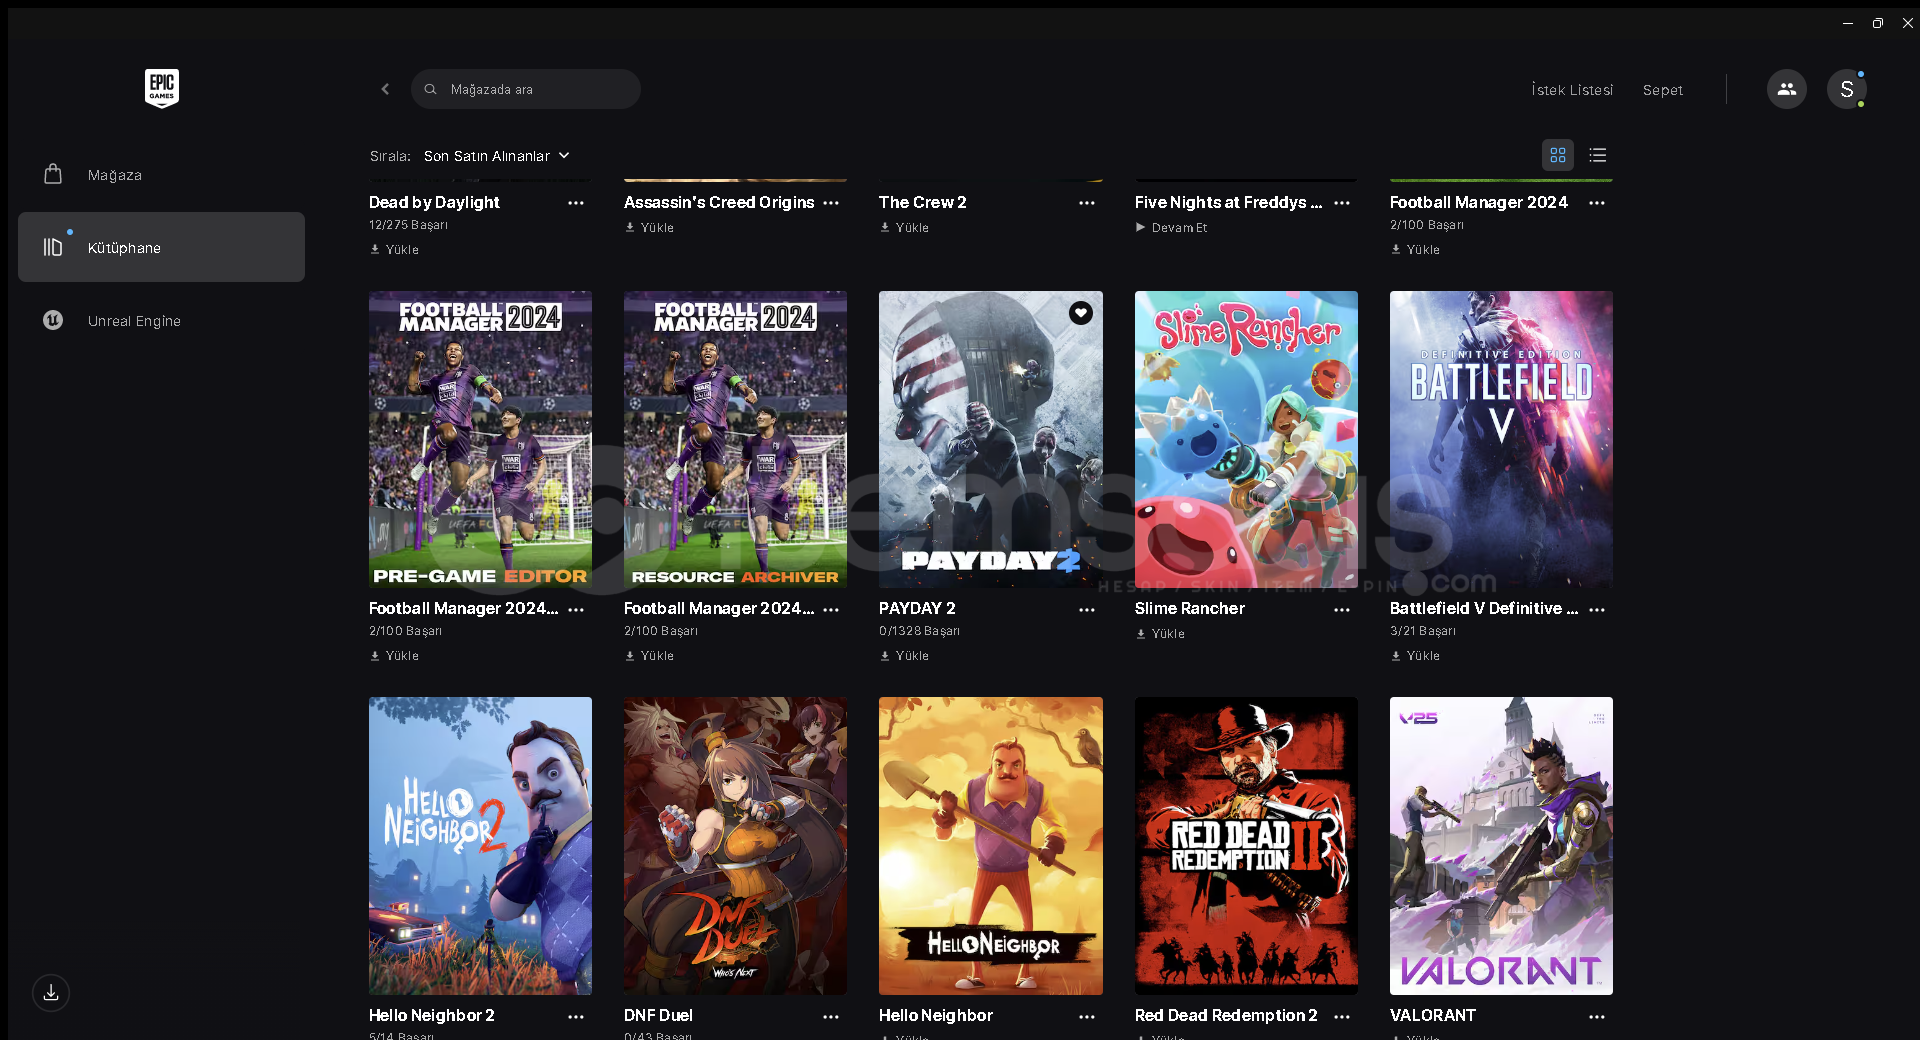Click Devam Et for Five Nights at Freddys

[1171, 228]
